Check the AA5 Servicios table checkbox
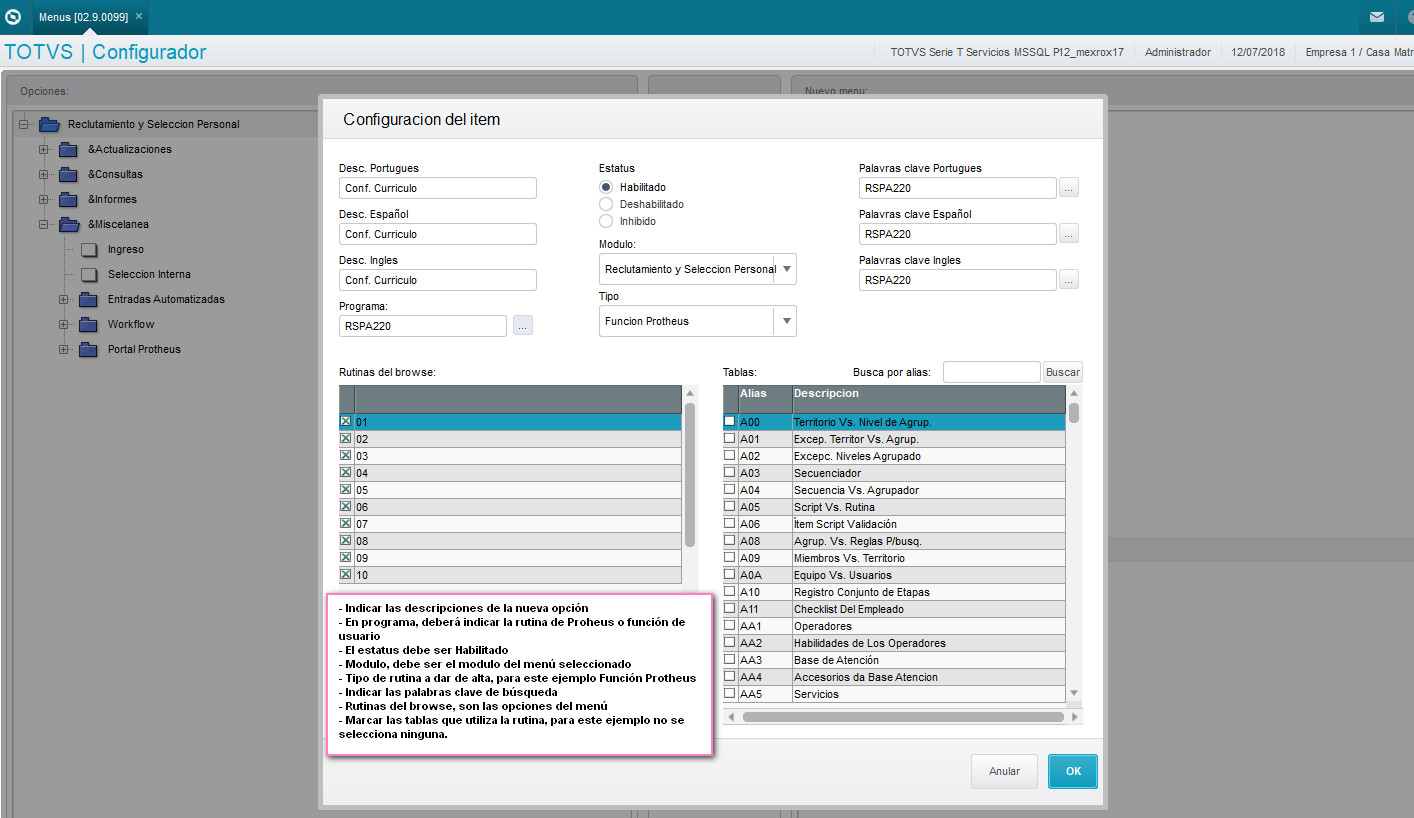This screenshot has width=1414, height=818. 730,694
